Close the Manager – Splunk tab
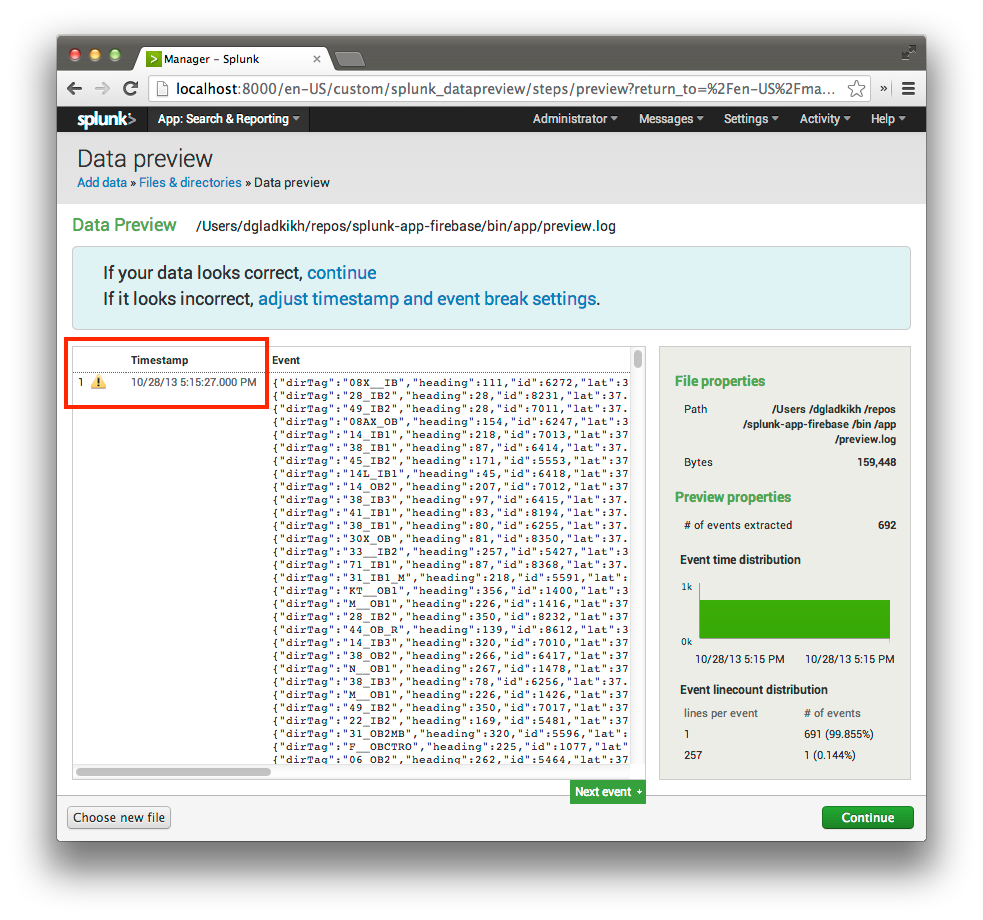Screen dimensions: 983x920 [x=317, y=59]
